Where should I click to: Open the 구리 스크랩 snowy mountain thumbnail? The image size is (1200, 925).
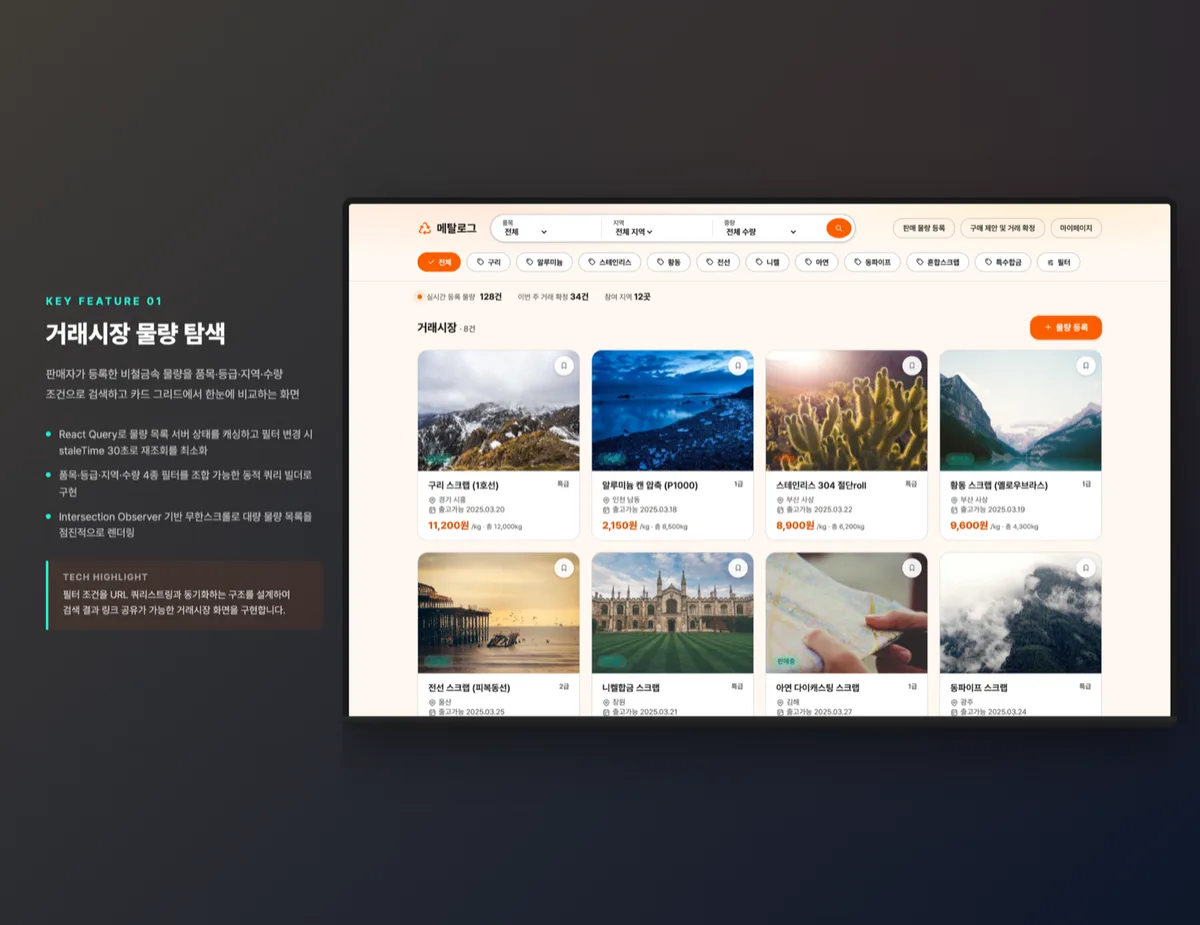coord(498,410)
